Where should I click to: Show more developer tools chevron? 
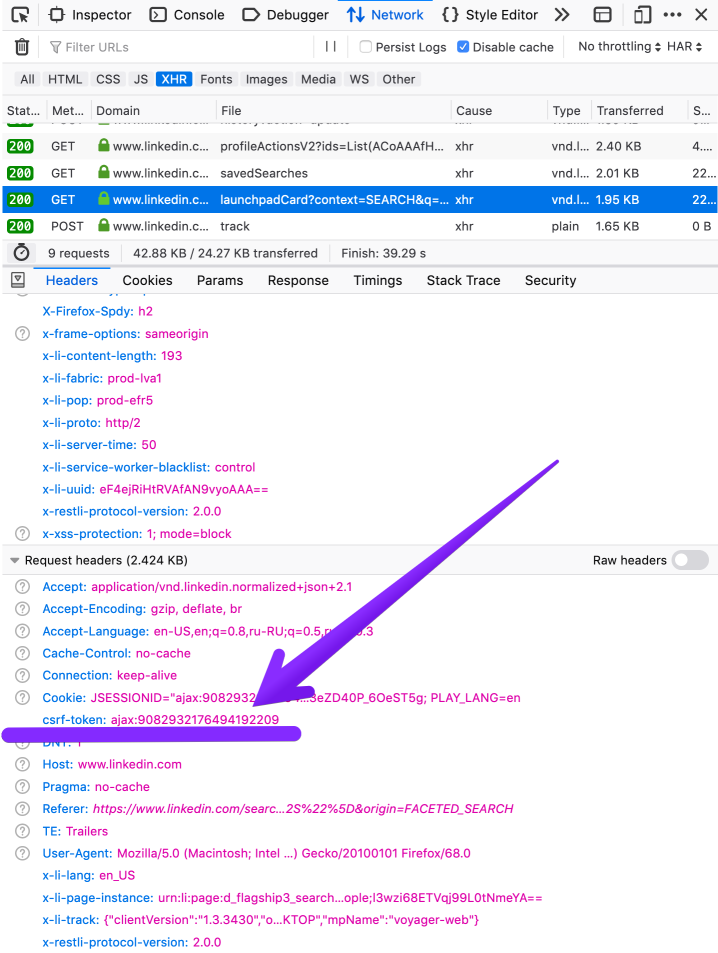tap(562, 15)
